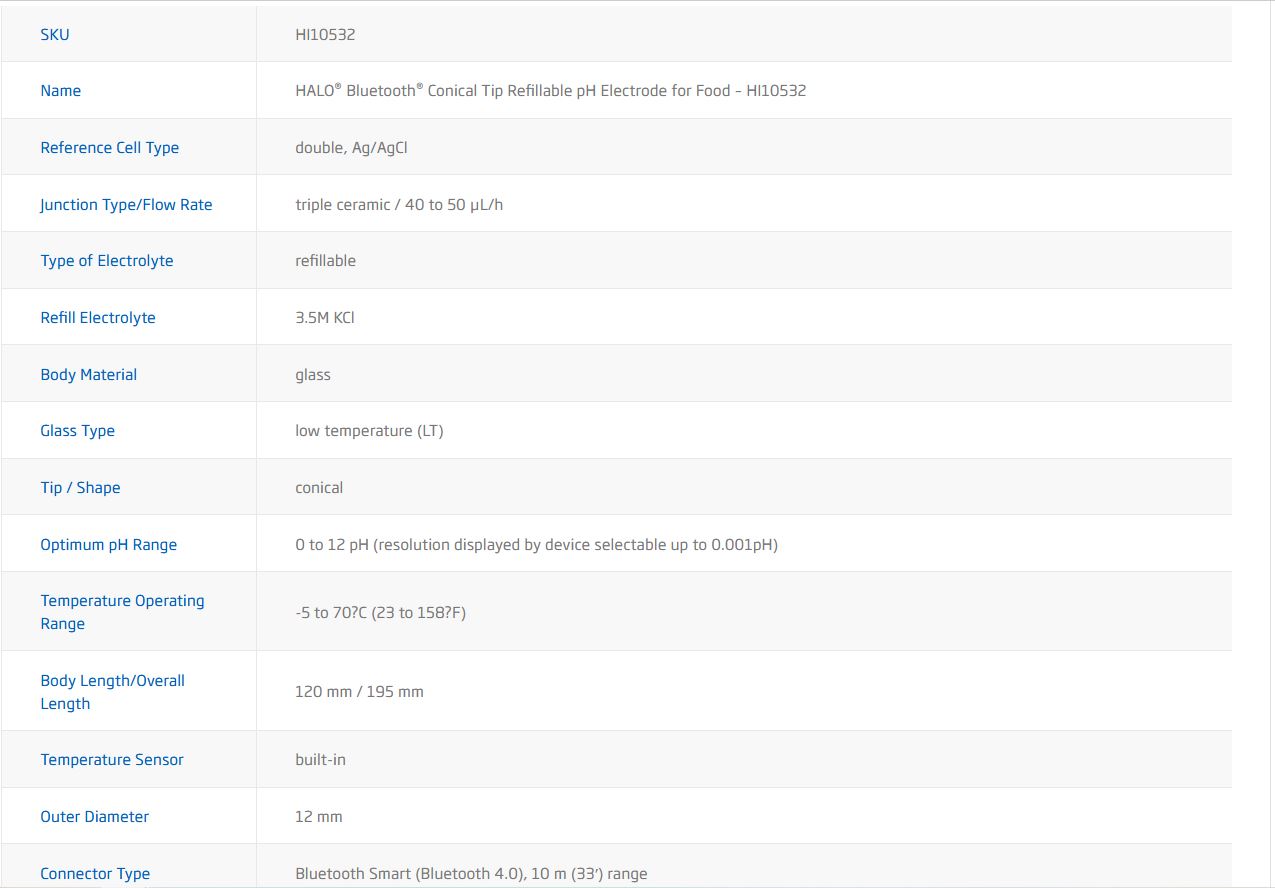Image resolution: width=1275 pixels, height=888 pixels.
Task: Click the Refill Electrolyte label
Action: (x=98, y=318)
